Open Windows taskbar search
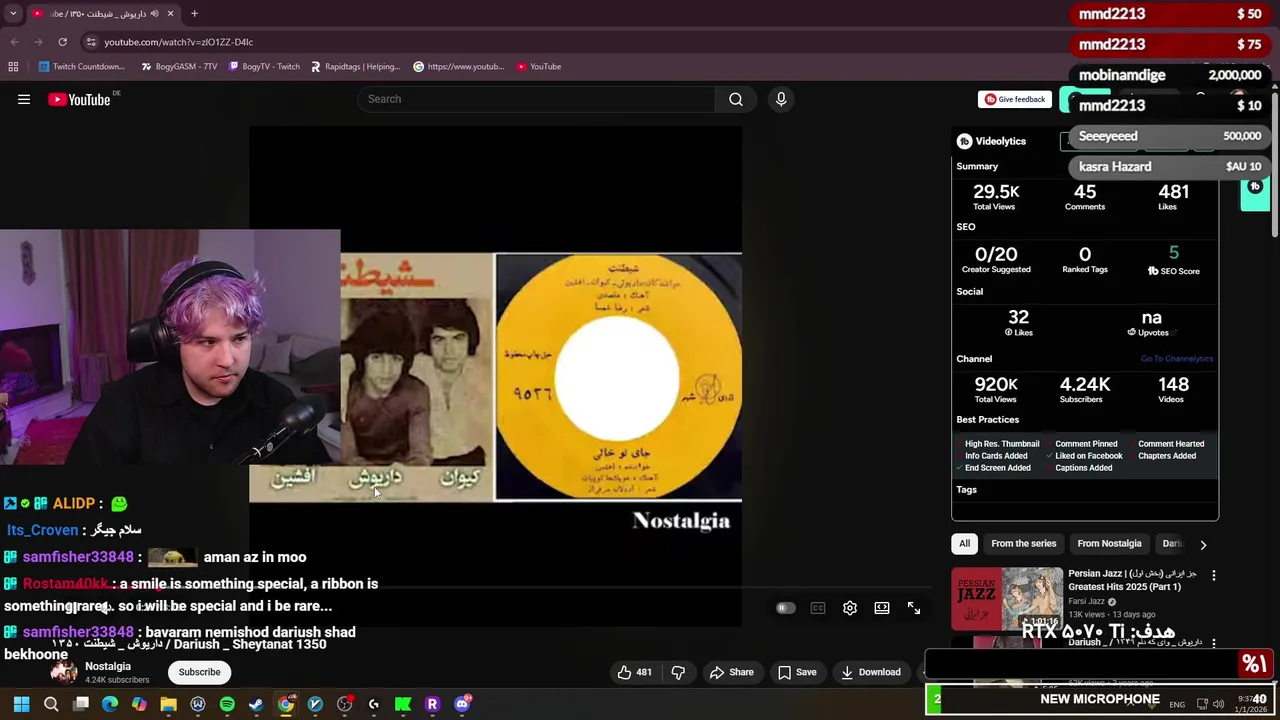Image resolution: width=1280 pixels, height=720 pixels. [51, 704]
